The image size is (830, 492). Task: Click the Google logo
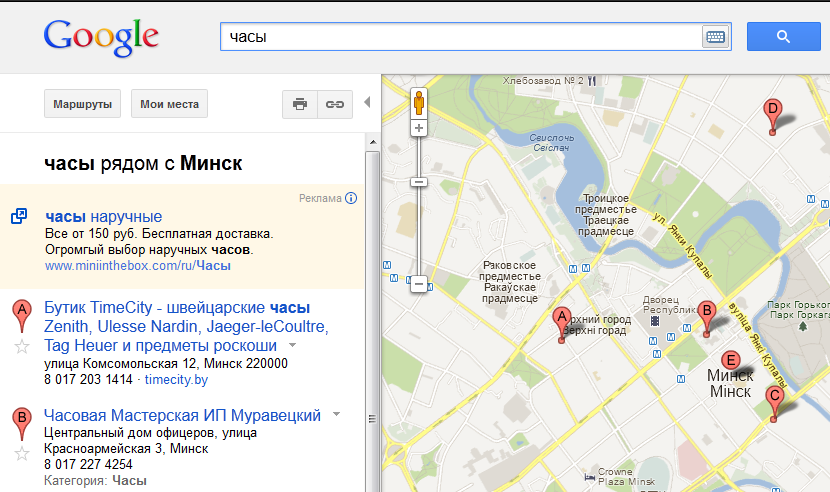pos(101,37)
